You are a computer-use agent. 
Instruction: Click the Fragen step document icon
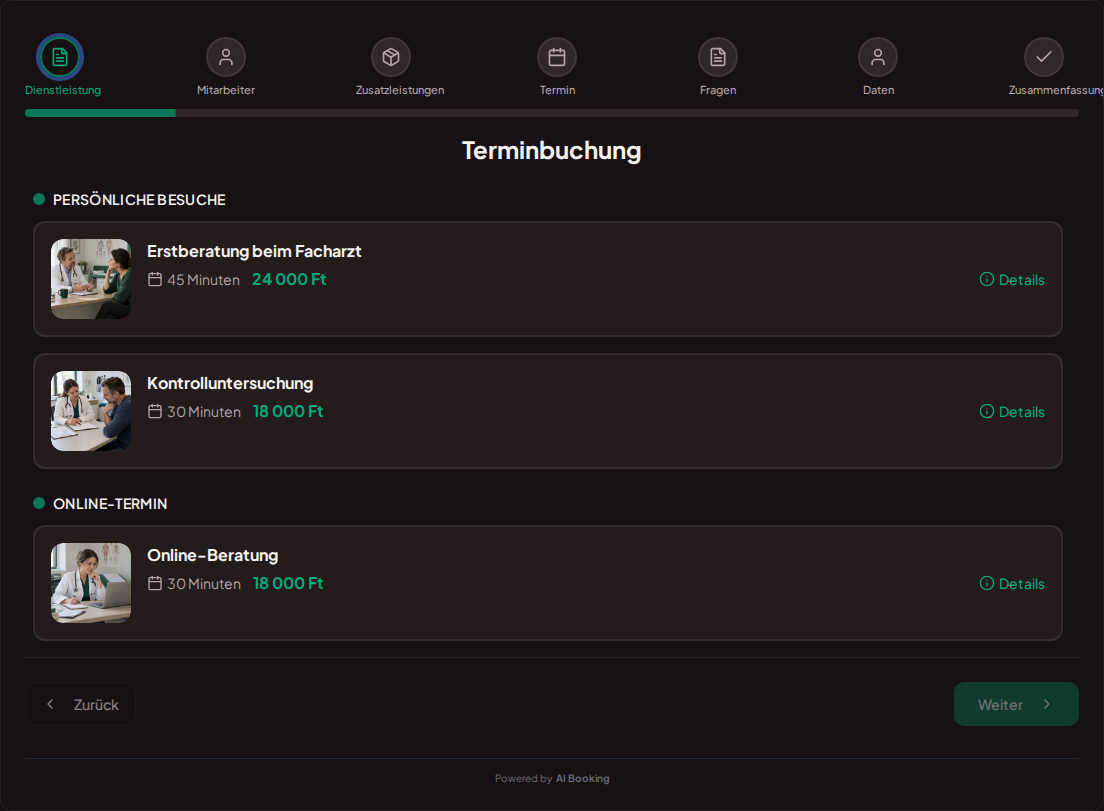click(717, 57)
